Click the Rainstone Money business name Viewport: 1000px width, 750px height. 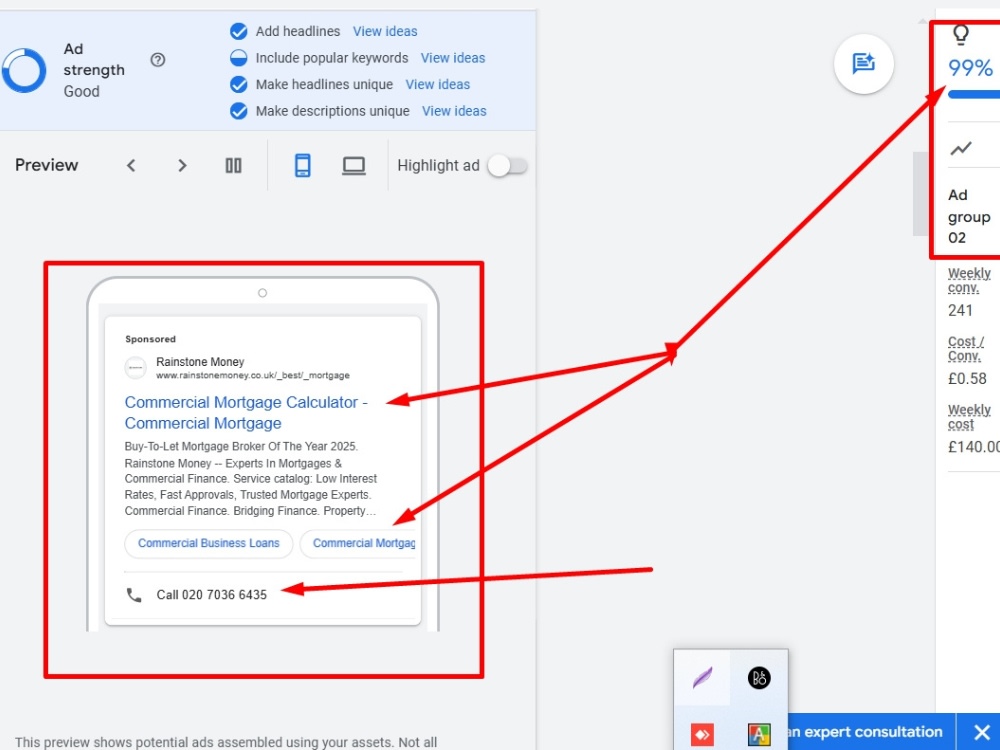pos(200,362)
